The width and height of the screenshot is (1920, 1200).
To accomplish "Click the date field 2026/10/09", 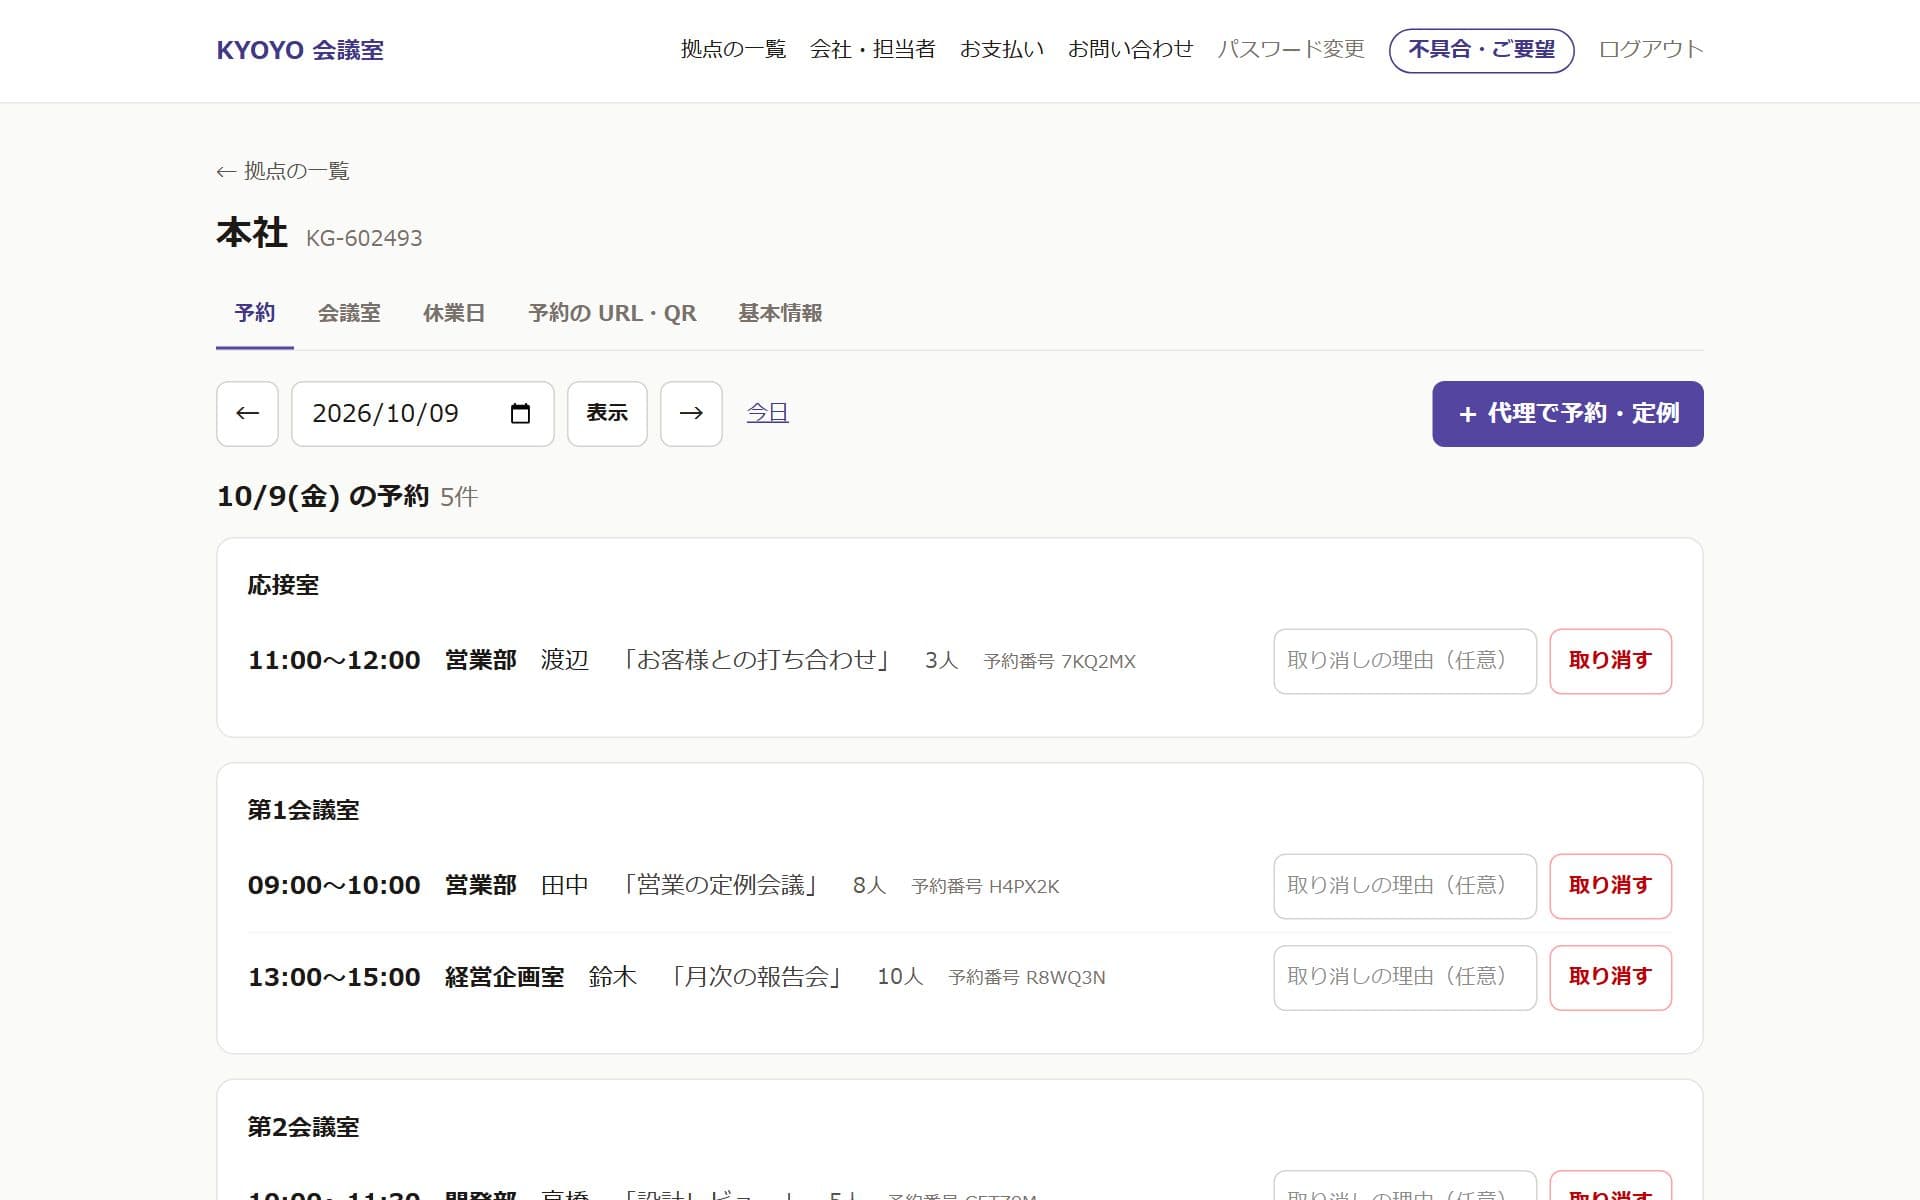I will point(422,414).
